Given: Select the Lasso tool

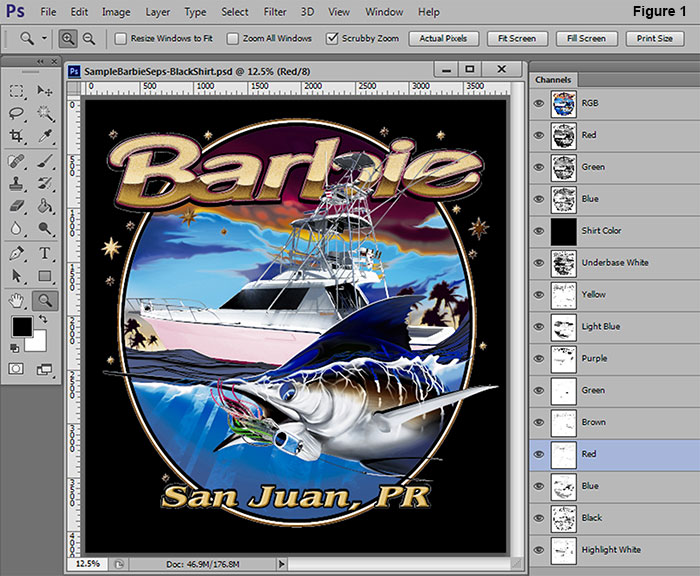Looking at the screenshot, I should coord(17,113).
